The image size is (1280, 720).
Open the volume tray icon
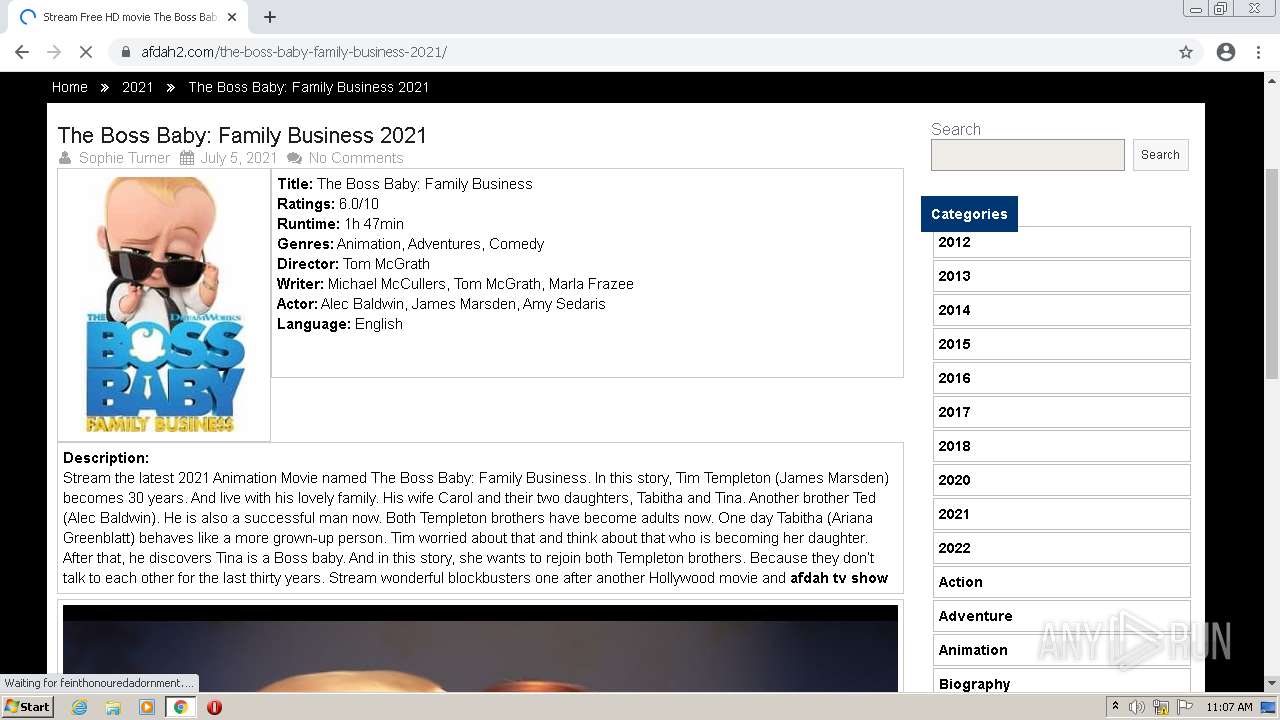[1137, 707]
